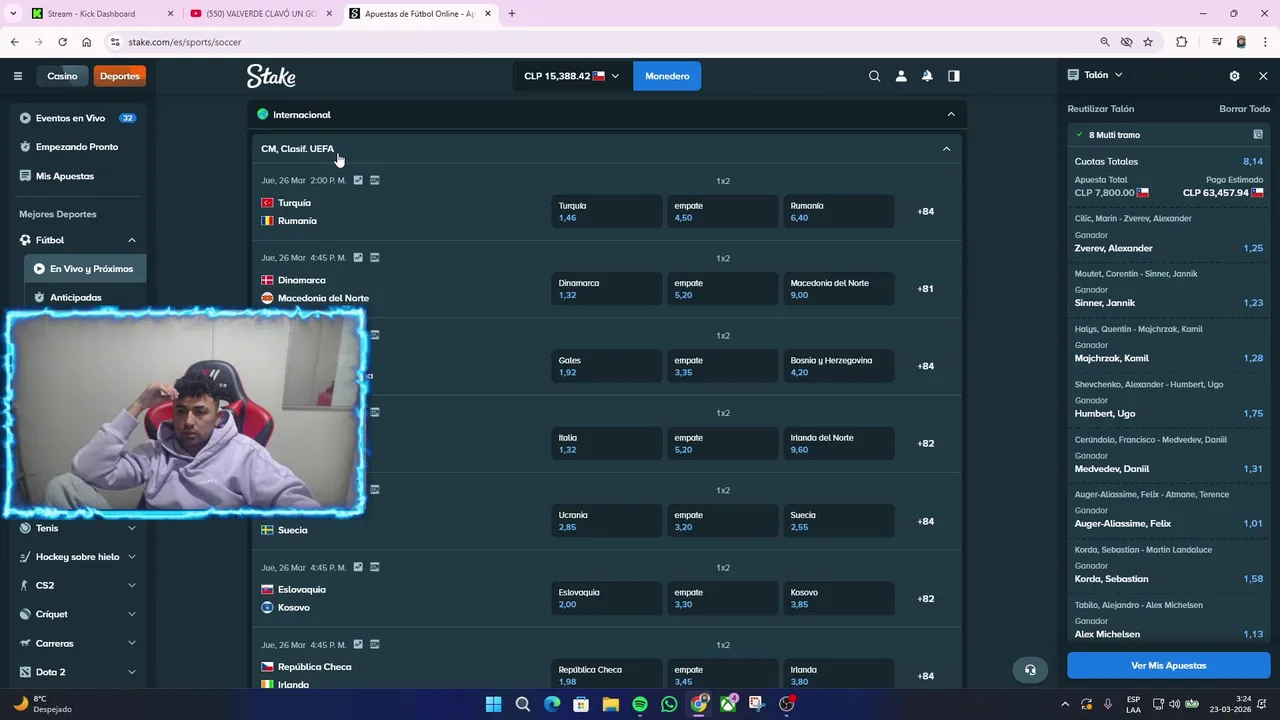Open the notifications bell
This screenshot has width=1280, height=720.
927,76
